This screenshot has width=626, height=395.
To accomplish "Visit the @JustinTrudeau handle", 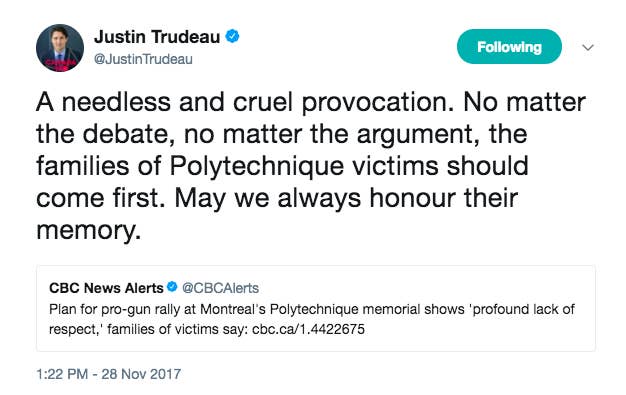I will point(143,59).
